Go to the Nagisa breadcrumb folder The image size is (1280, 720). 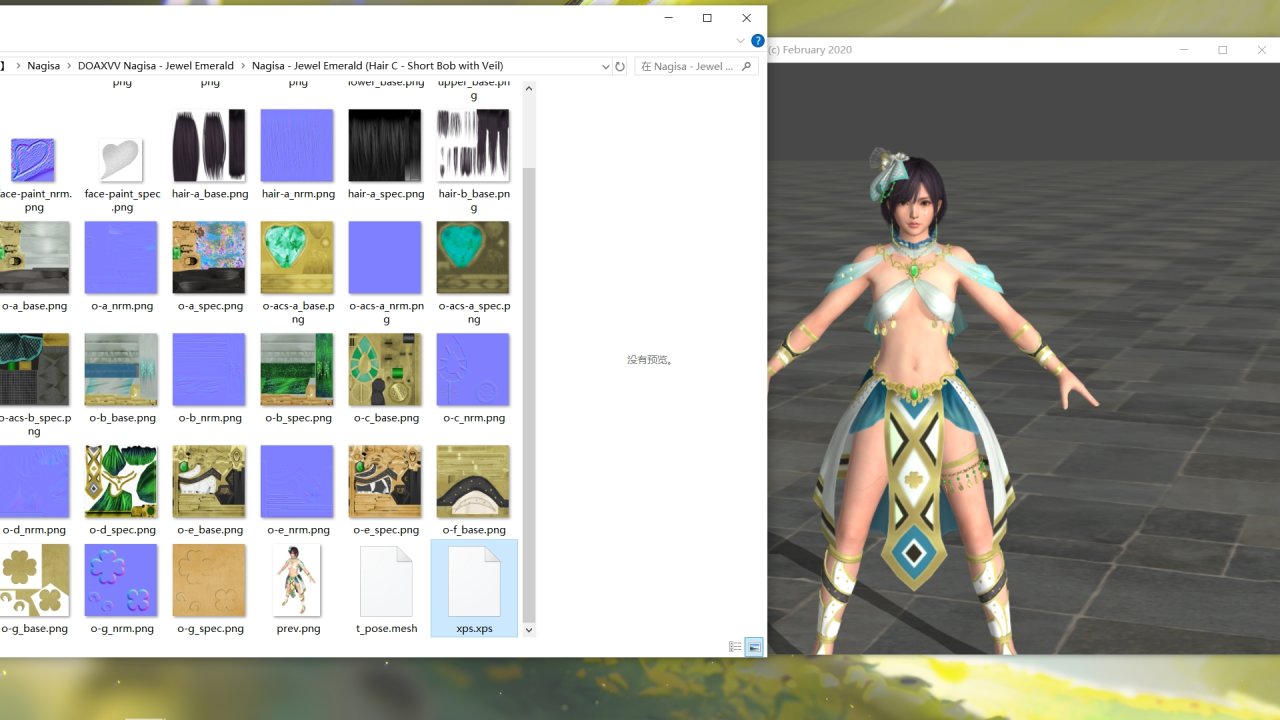pyautogui.click(x=44, y=66)
